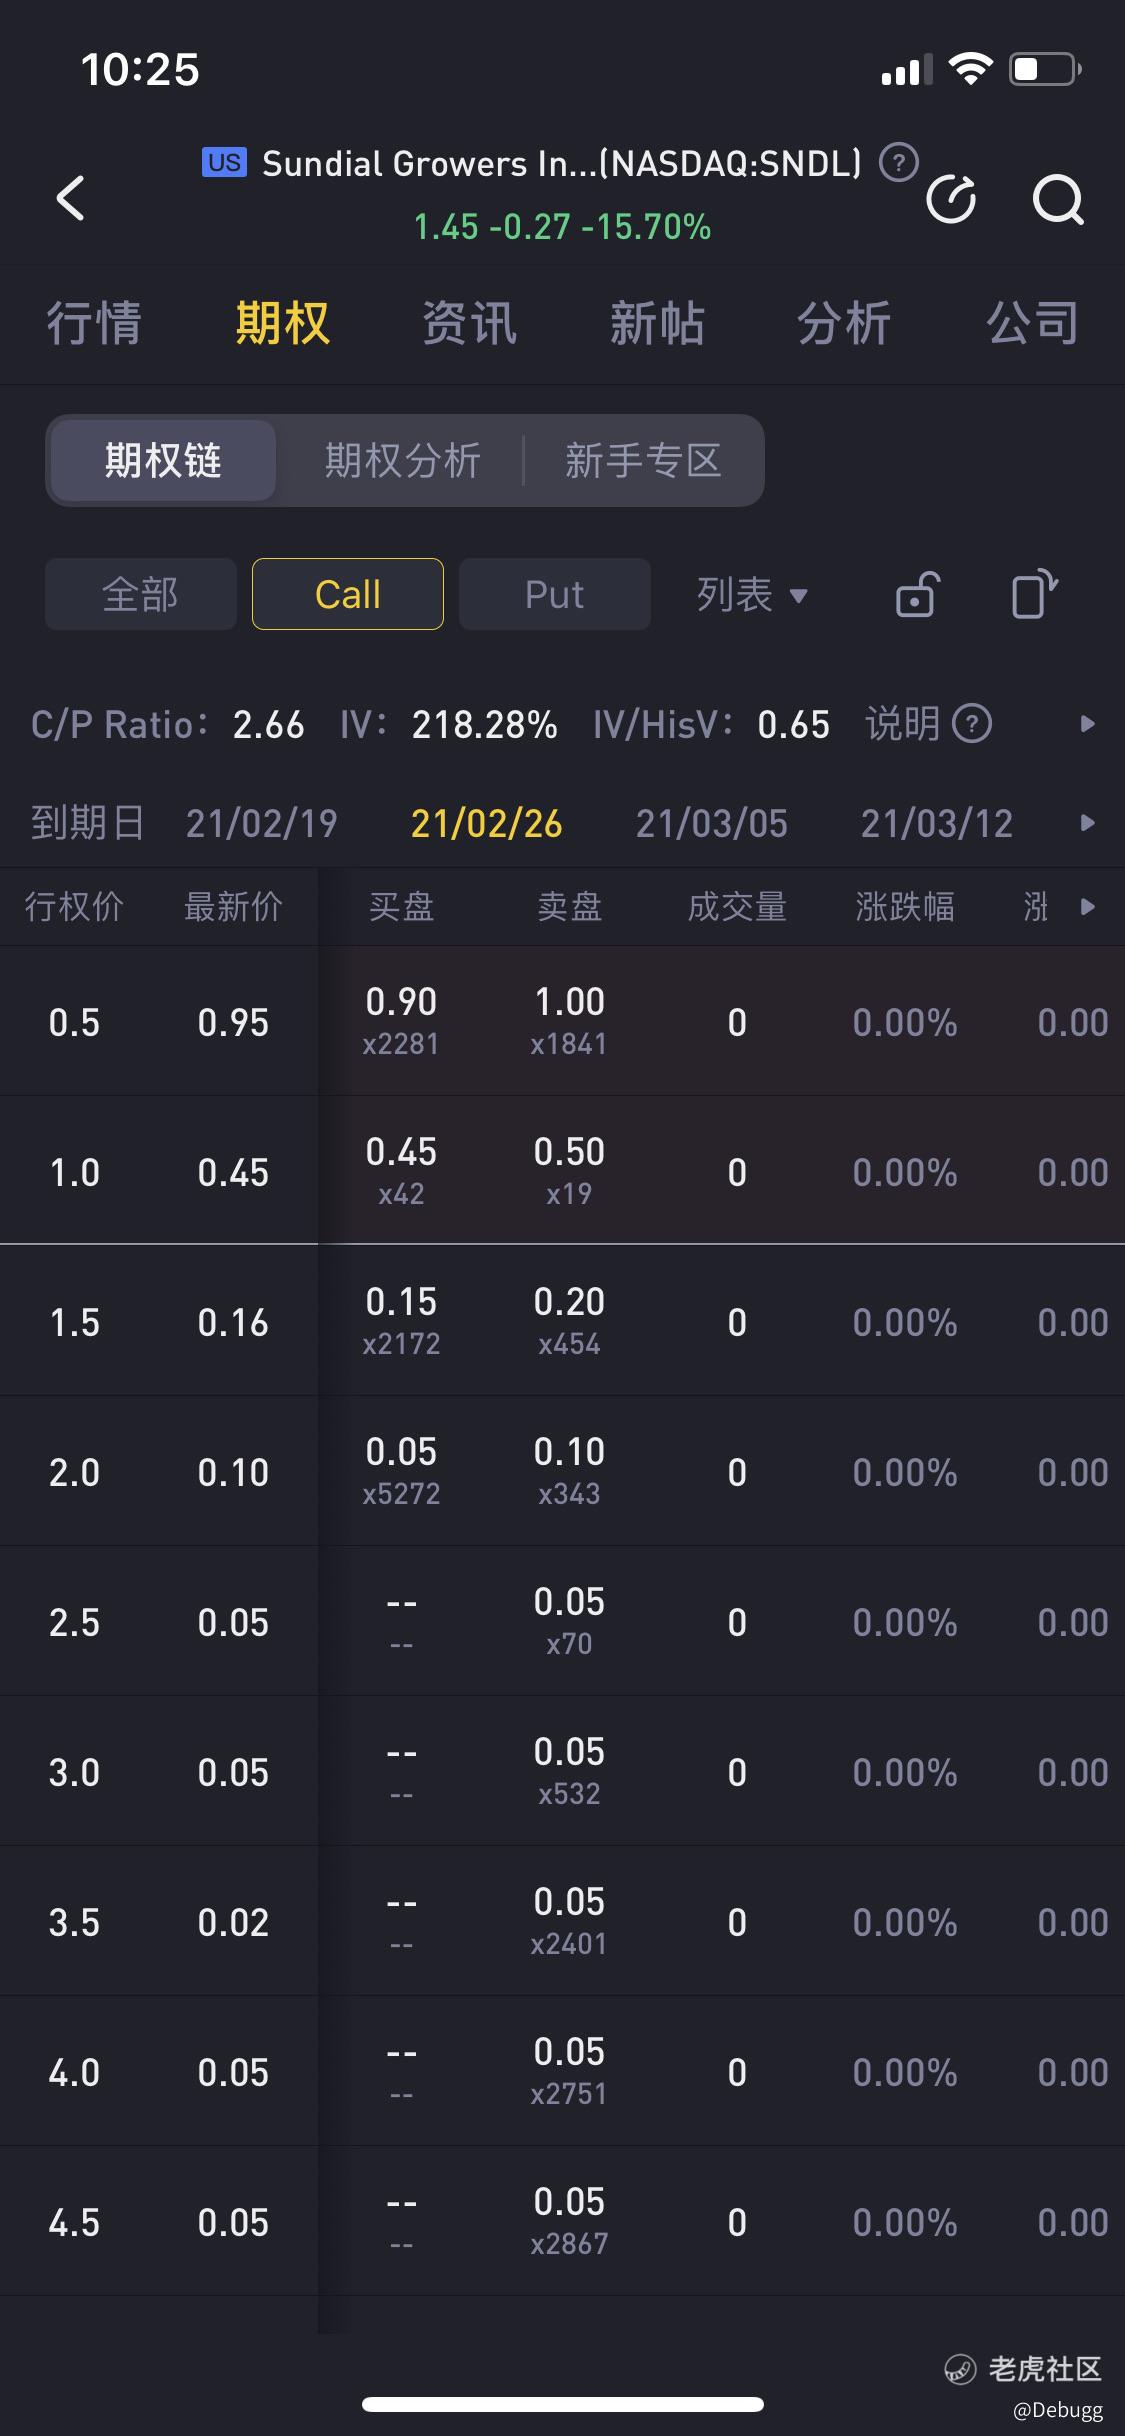This screenshot has height=2436, width=1125.
Task: Tap the refresh quote icon
Action: pyautogui.click(x=951, y=199)
